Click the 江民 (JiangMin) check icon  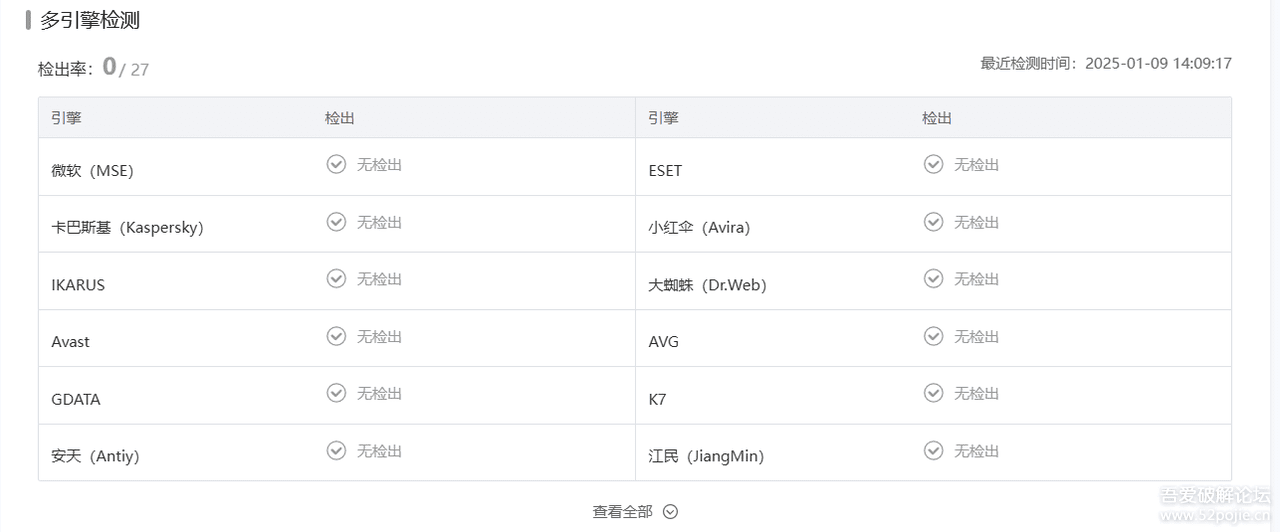[933, 451]
